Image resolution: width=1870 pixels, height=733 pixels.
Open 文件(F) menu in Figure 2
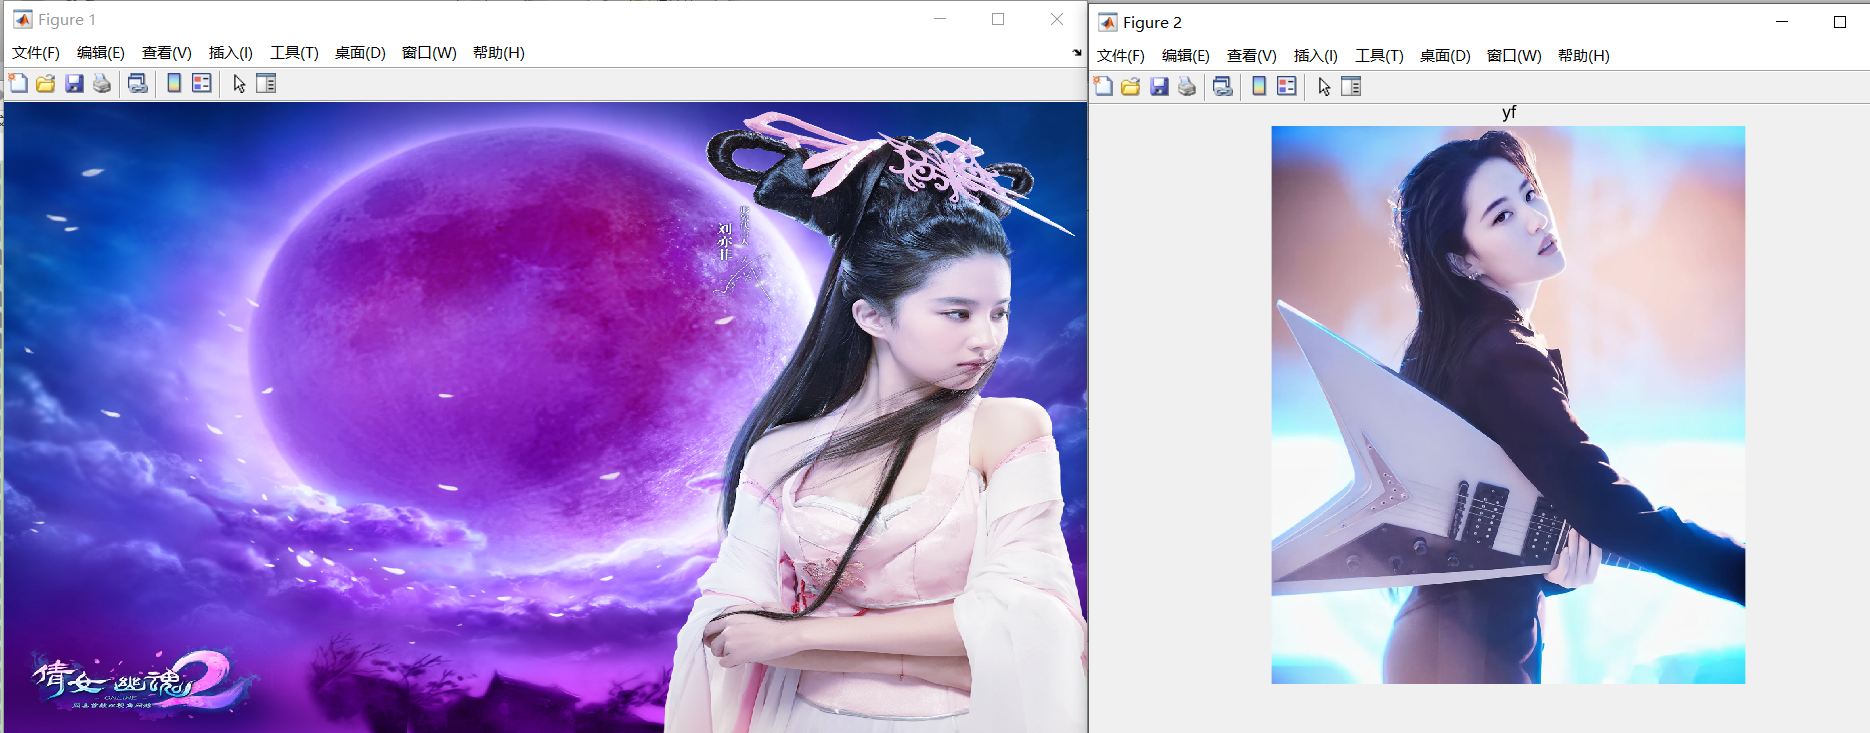coord(1121,56)
